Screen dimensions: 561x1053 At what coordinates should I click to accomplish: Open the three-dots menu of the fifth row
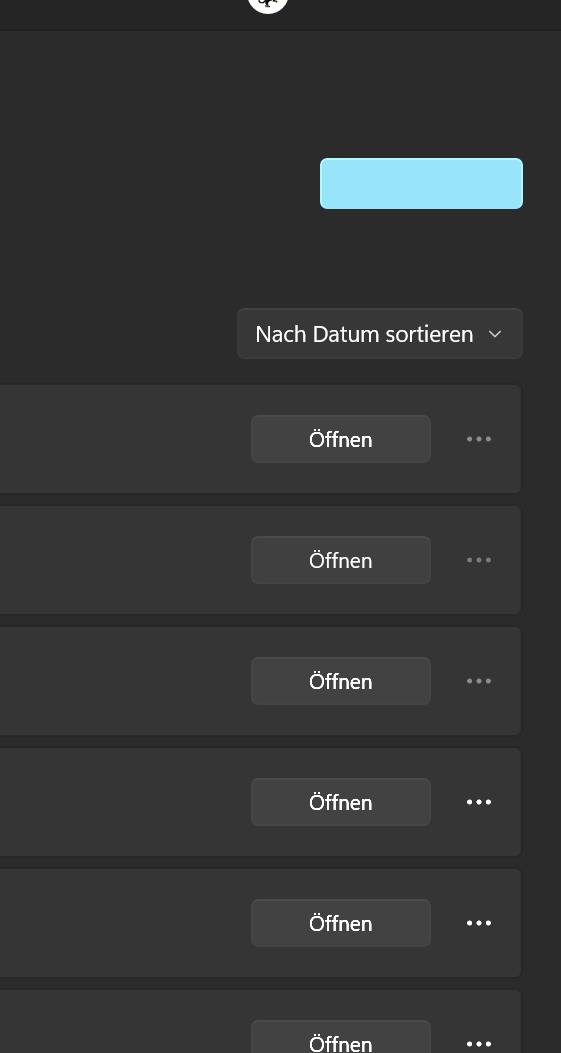(x=479, y=923)
